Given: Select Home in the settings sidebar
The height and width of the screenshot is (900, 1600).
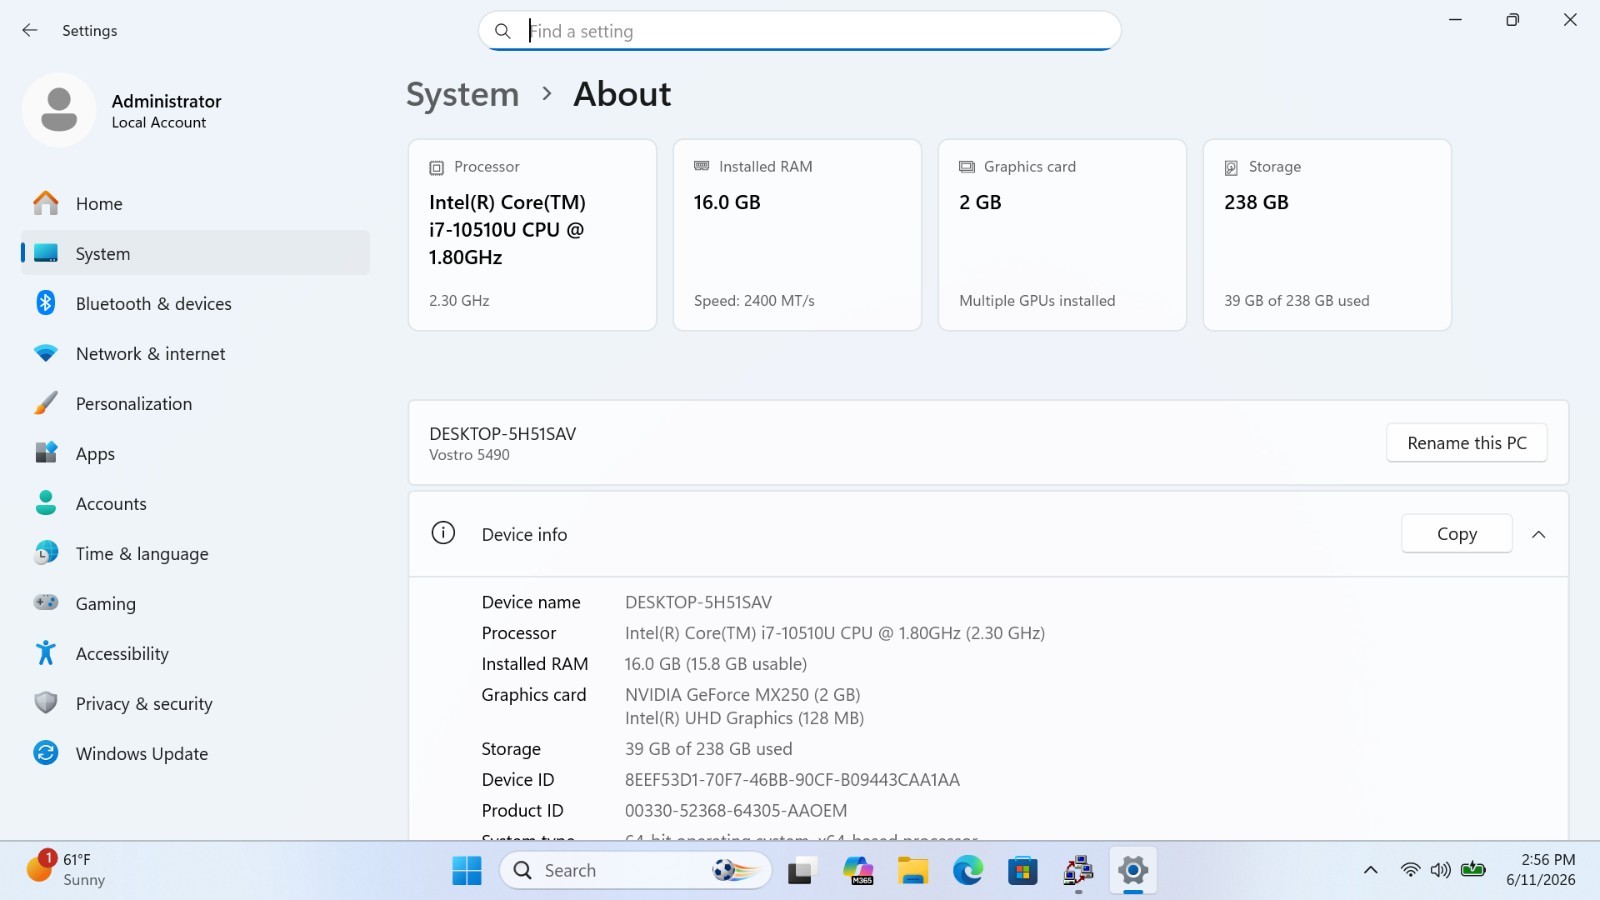Looking at the screenshot, I should tap(195, 203).
